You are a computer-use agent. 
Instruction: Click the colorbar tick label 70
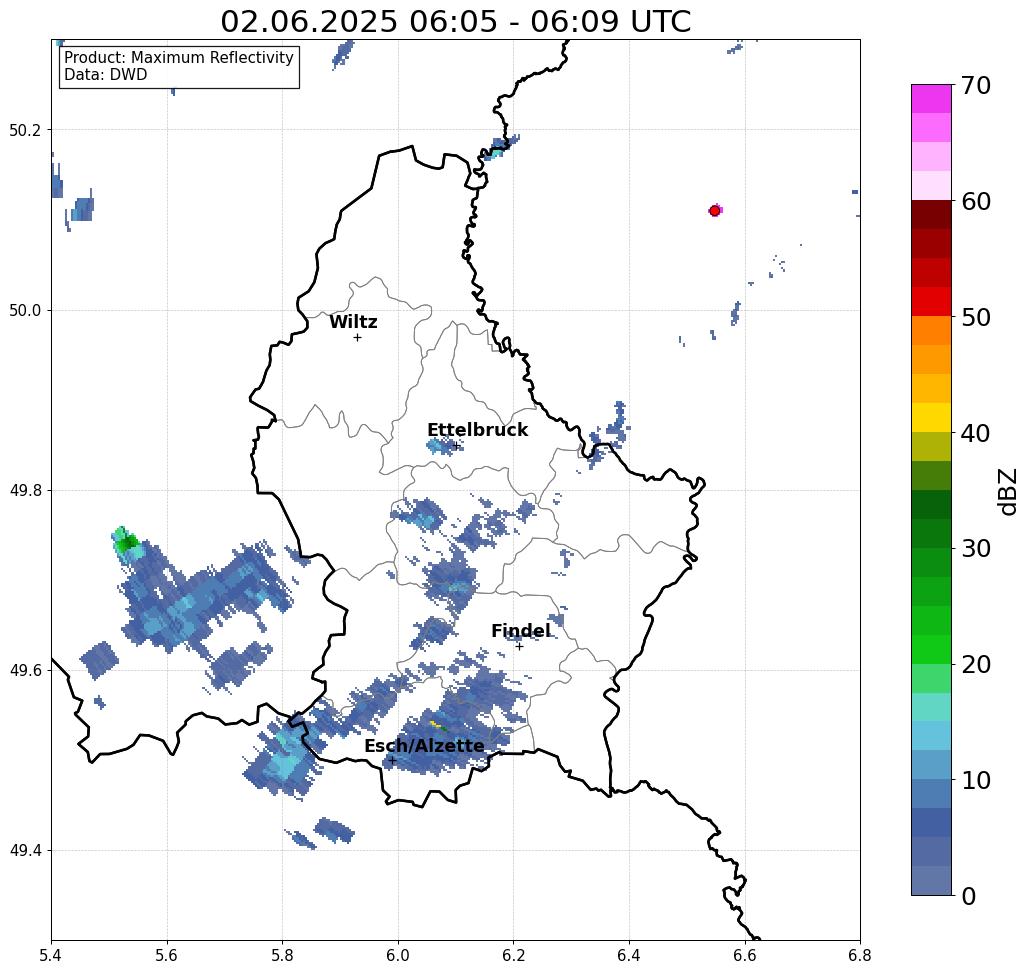976,85
